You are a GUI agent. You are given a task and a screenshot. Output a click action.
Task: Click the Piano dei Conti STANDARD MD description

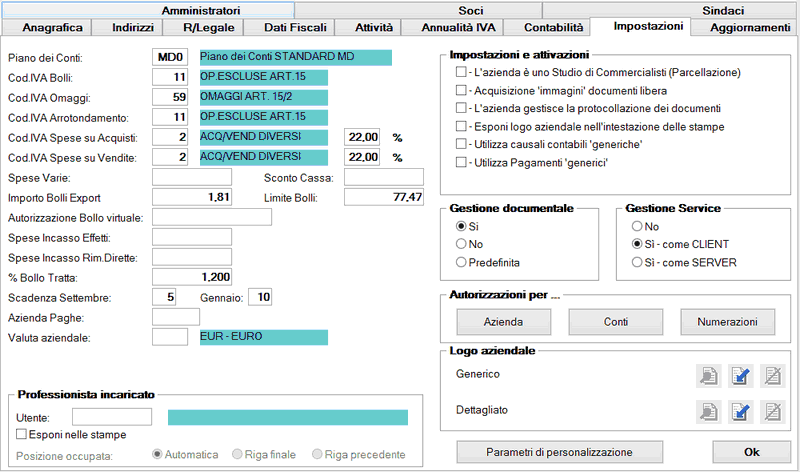(x=296, y=57)
